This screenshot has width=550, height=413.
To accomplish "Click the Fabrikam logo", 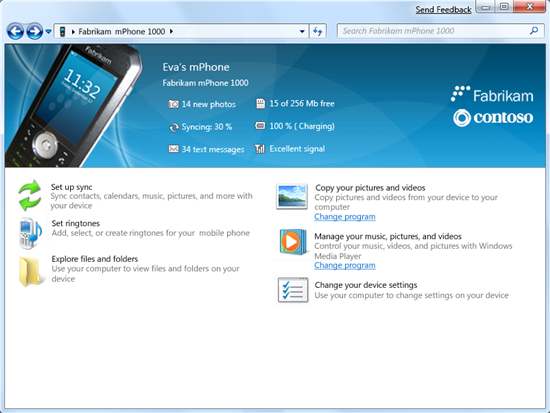I will (492, 95).
